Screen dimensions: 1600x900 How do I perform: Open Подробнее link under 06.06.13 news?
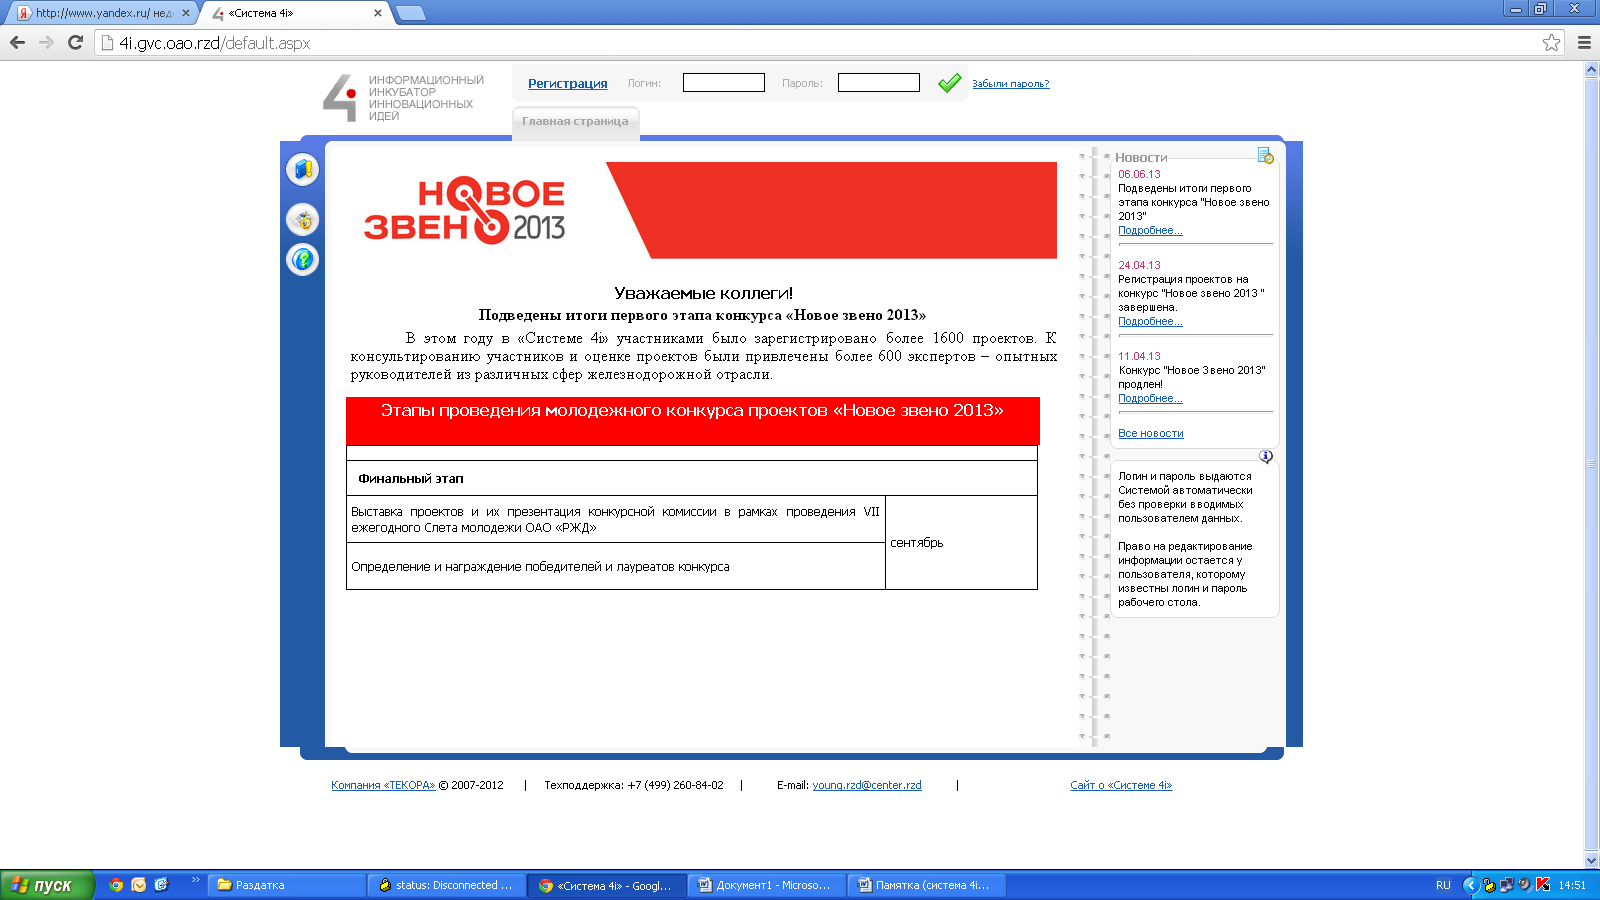click(x=1150, y=230)
